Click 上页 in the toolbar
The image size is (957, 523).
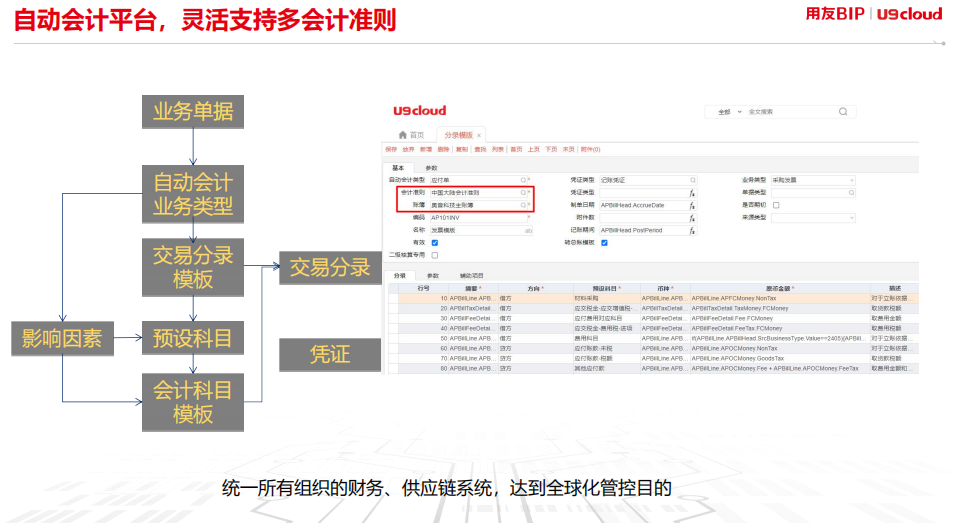coord(534,150)
